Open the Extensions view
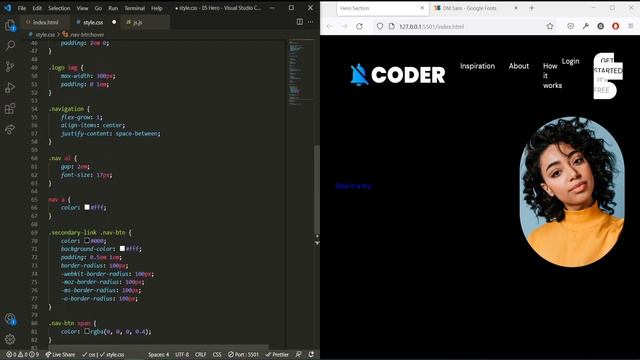640x360 pixels. click(10, 109)
